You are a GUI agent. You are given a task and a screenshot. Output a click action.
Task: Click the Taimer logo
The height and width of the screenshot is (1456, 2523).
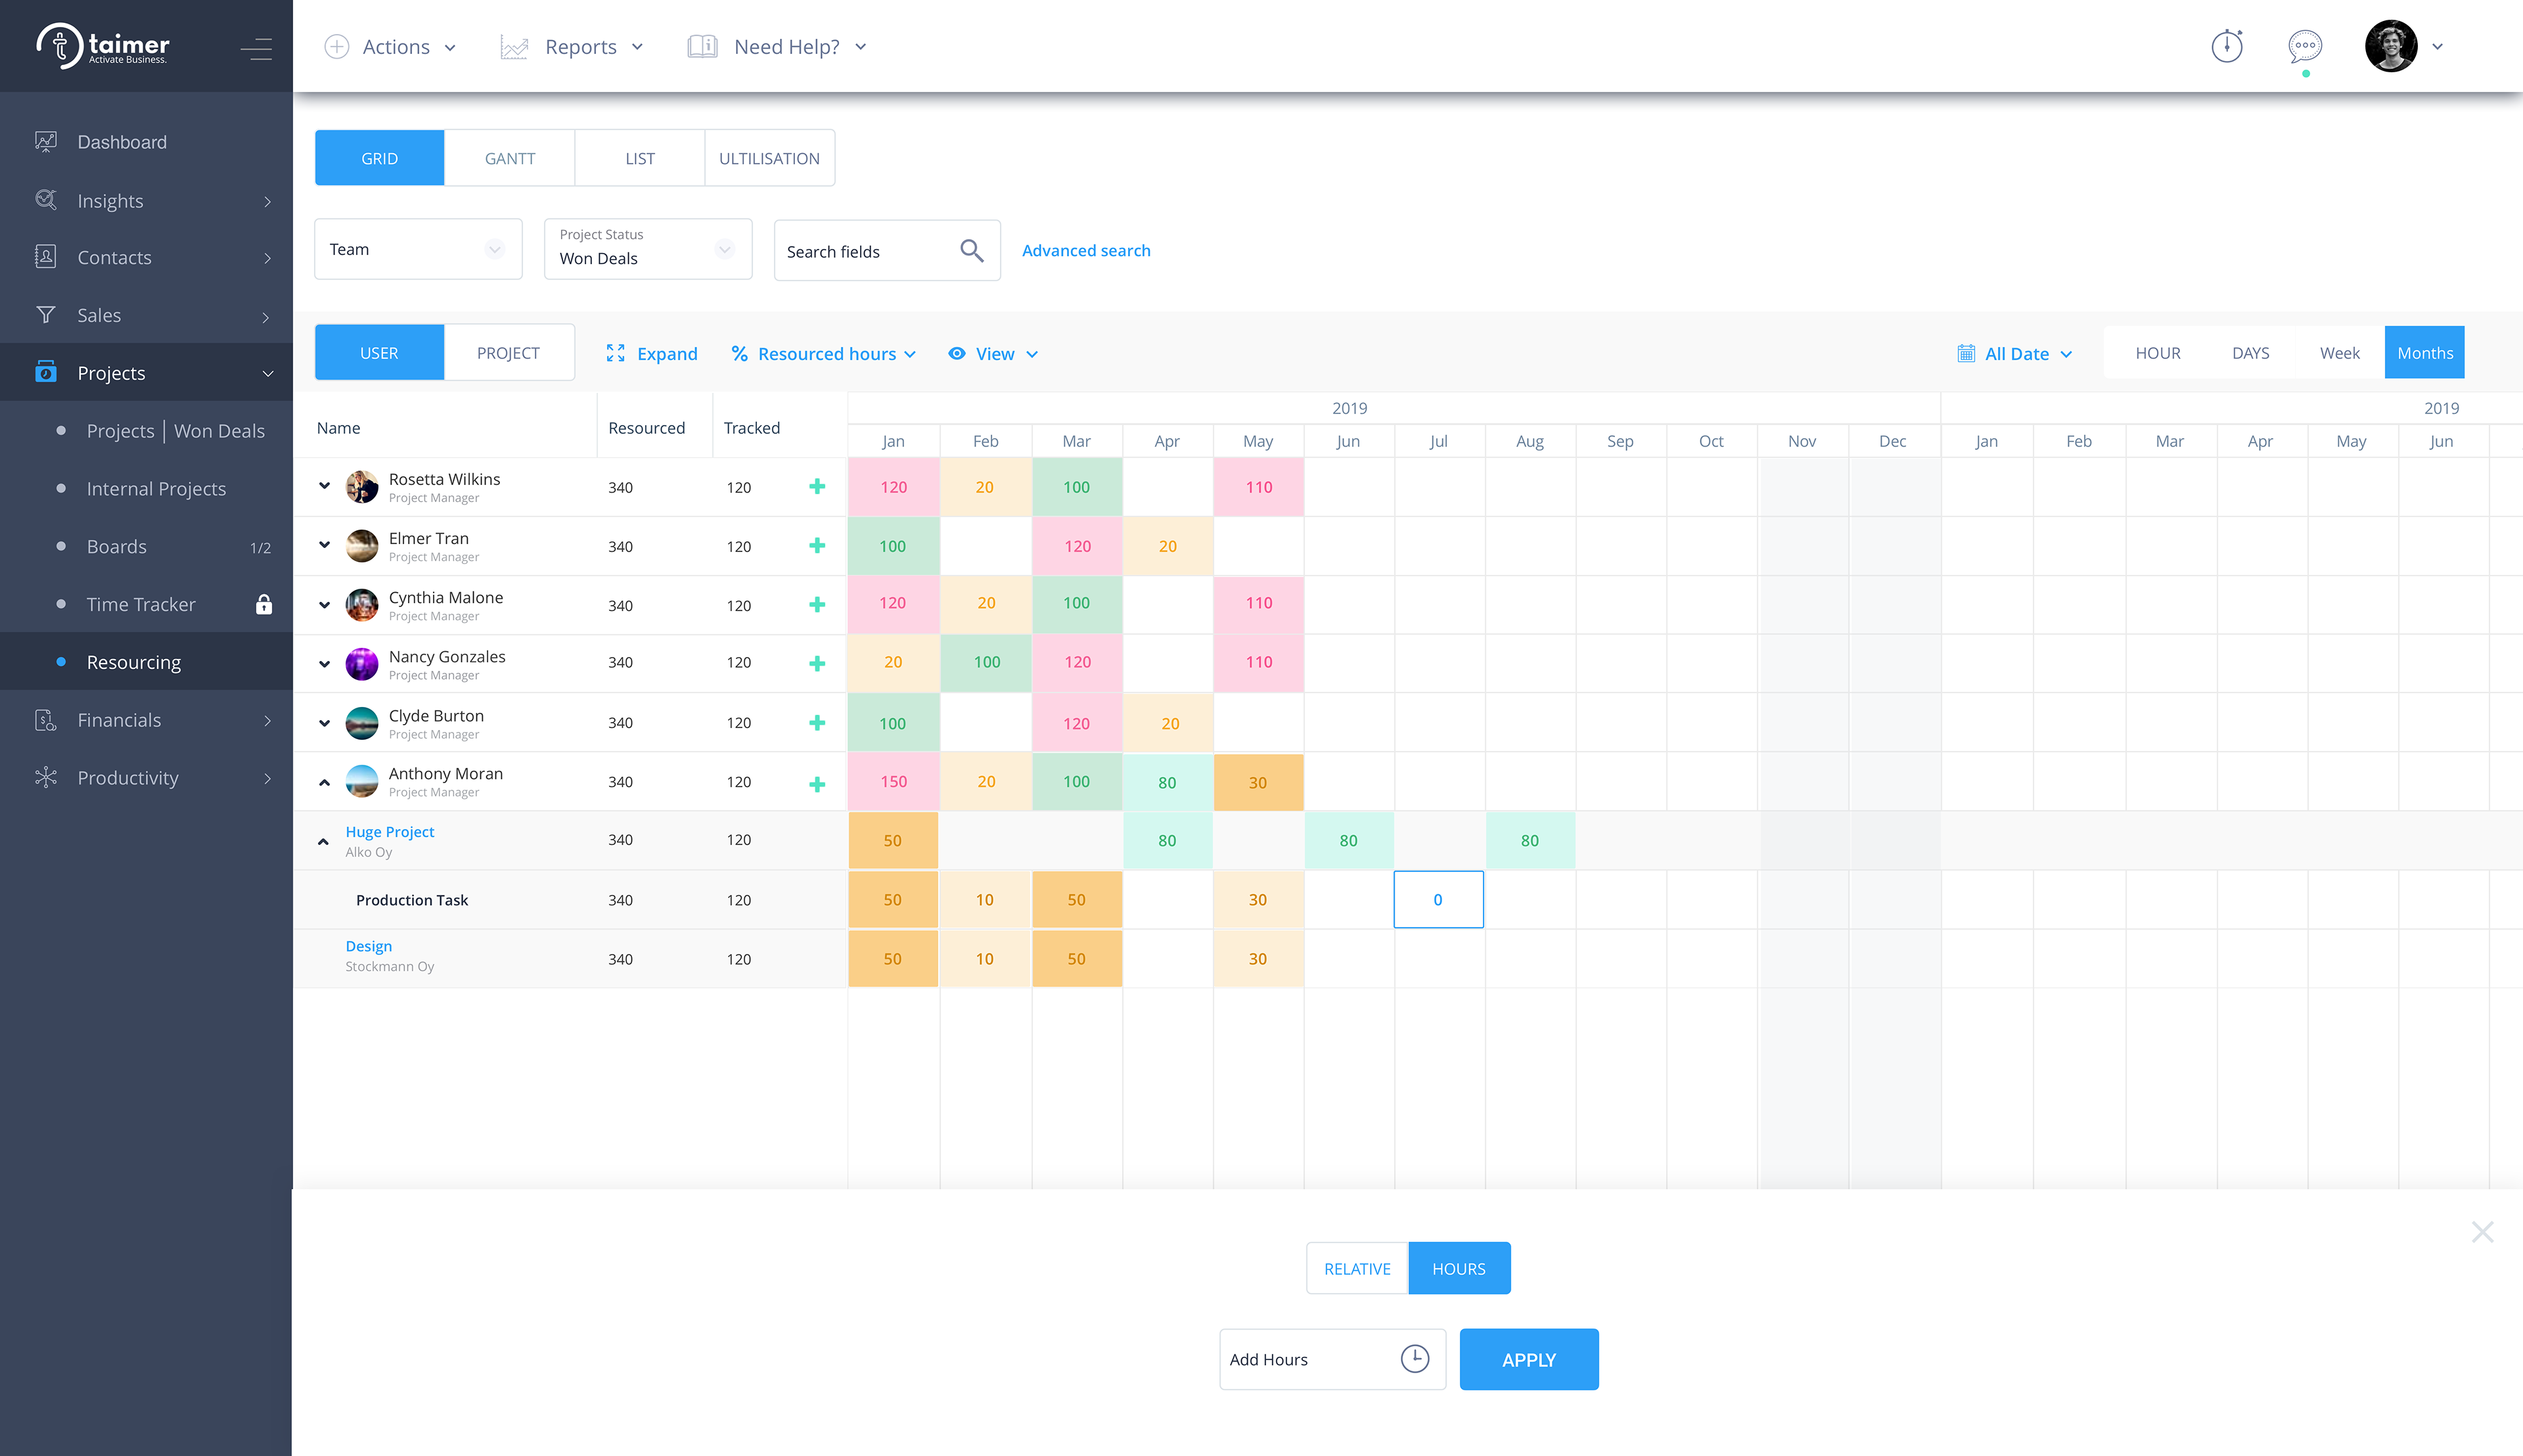click(103, 46)
